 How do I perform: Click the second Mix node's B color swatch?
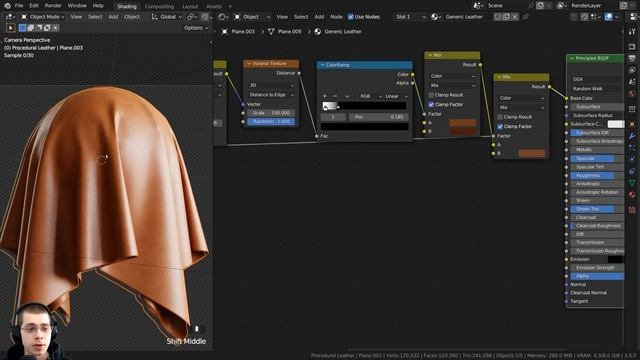coord(531,153)
